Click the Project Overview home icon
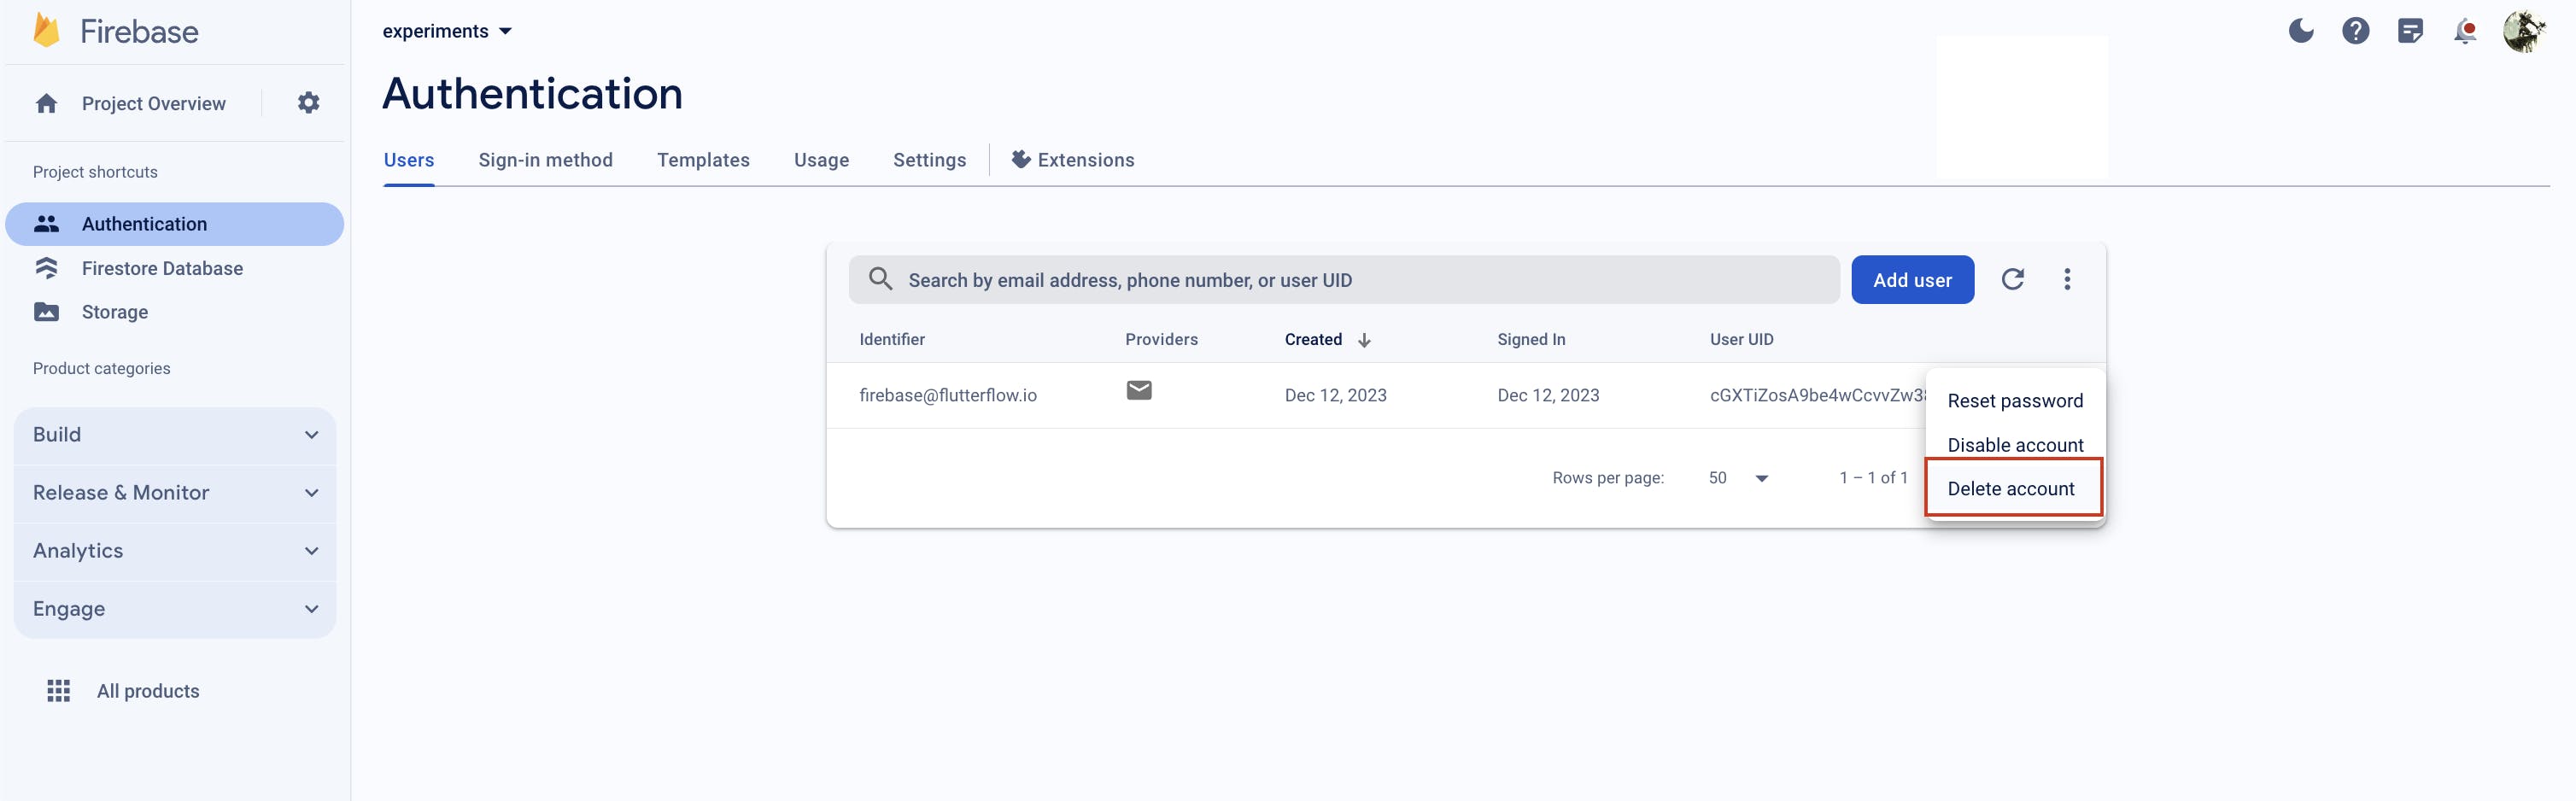2576x801 pixels. [x=46, y=103]
